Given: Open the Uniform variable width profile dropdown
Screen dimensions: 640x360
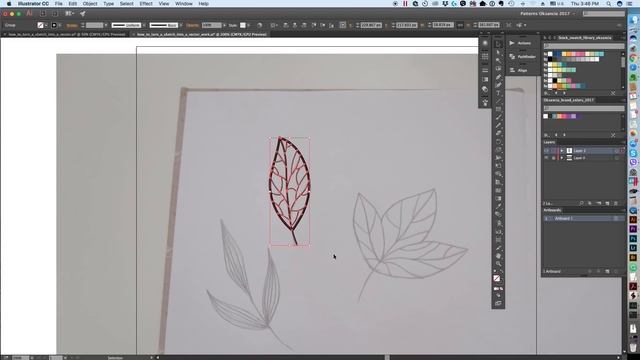Looking at the screenshot, I should (144, 25).
